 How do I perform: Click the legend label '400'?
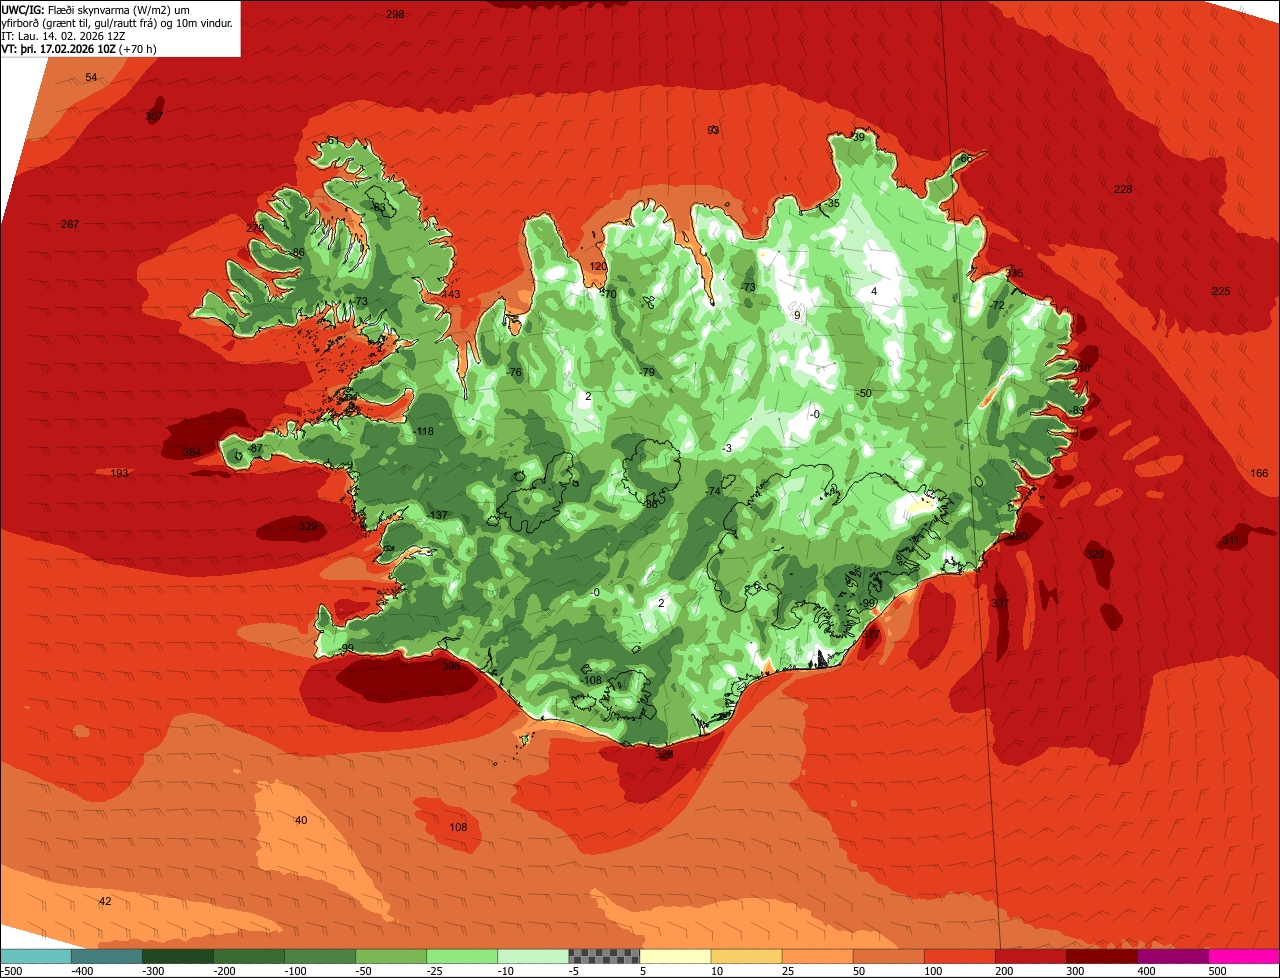(1146, 971)
